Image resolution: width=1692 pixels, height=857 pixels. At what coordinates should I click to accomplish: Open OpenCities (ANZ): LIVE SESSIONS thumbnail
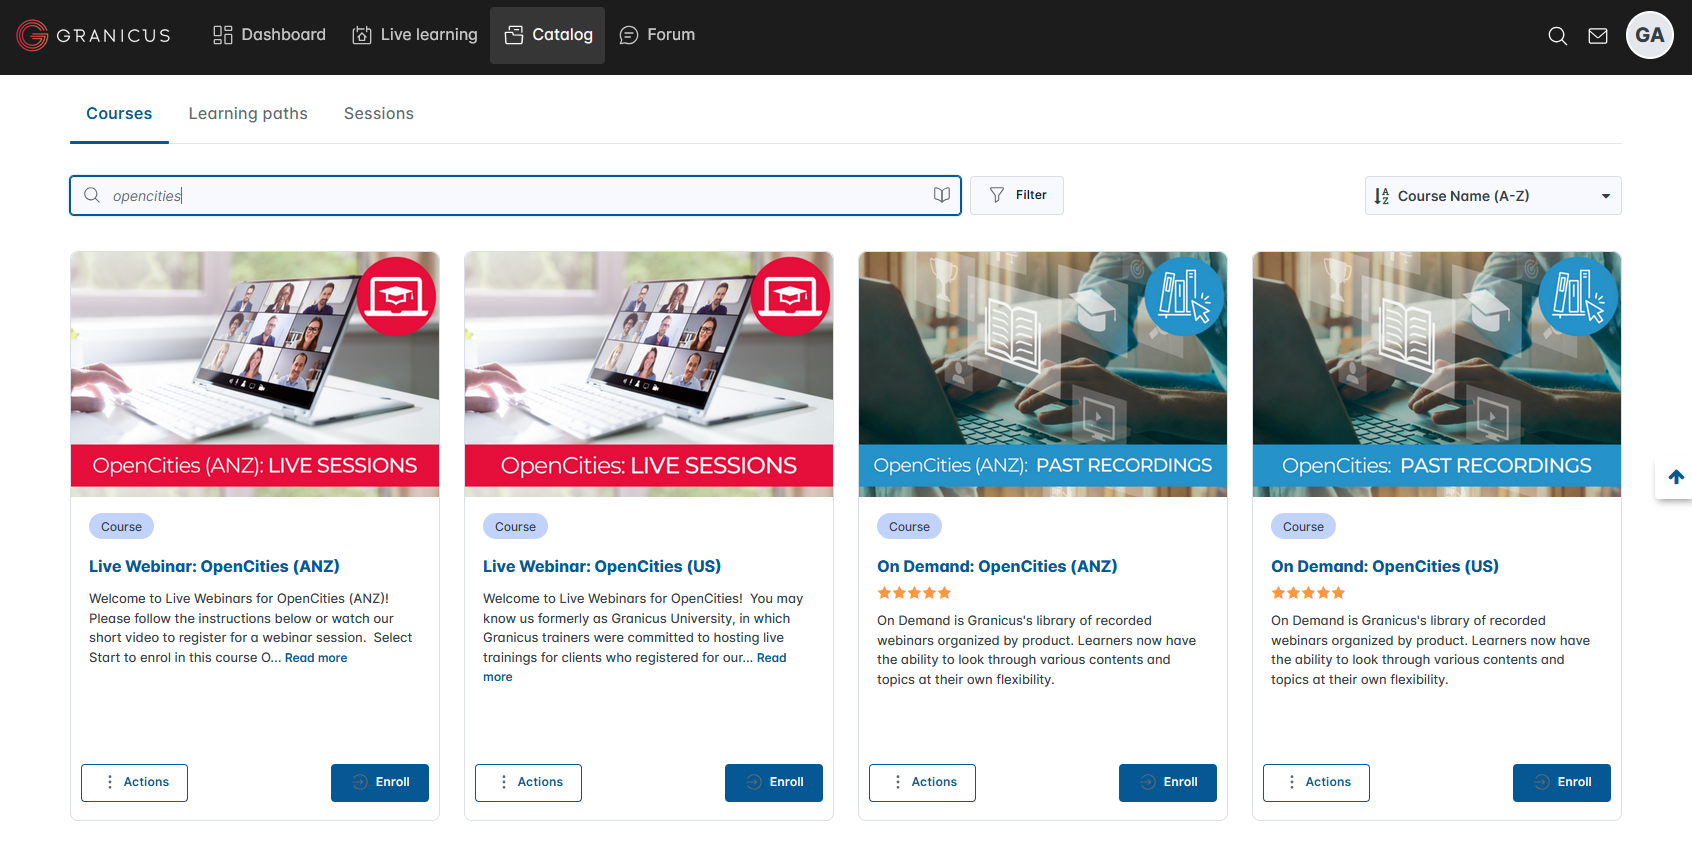click(x=255, y=374)
